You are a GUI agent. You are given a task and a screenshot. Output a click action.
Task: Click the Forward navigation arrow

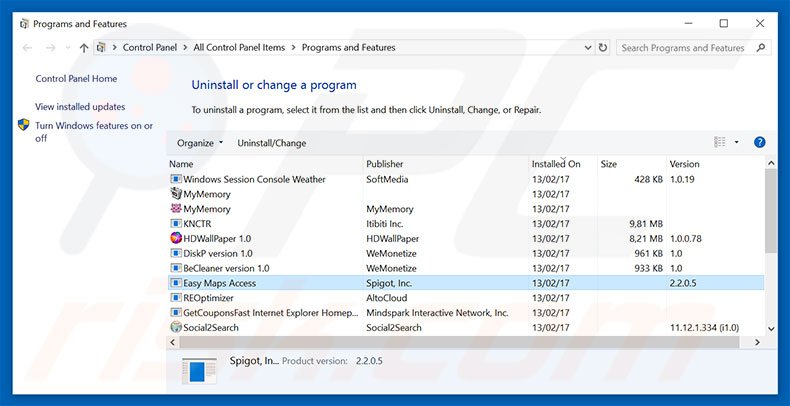(x=50, y=48)
